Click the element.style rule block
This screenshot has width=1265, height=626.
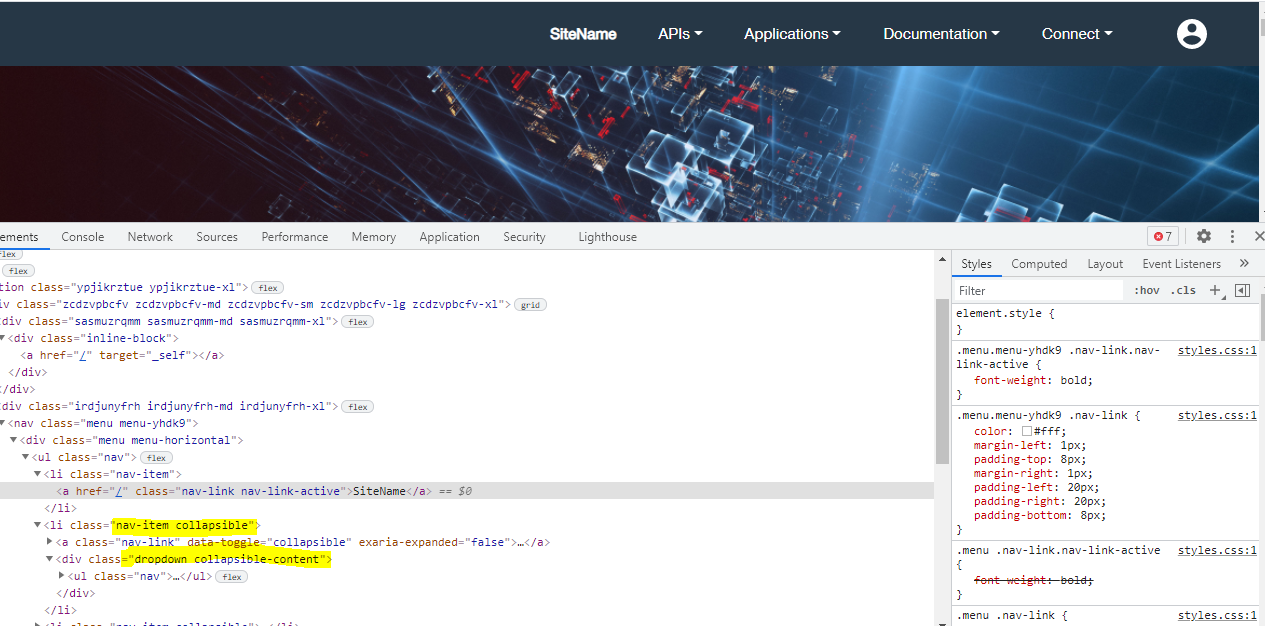pyautogui.click(x=1106, y=321)
